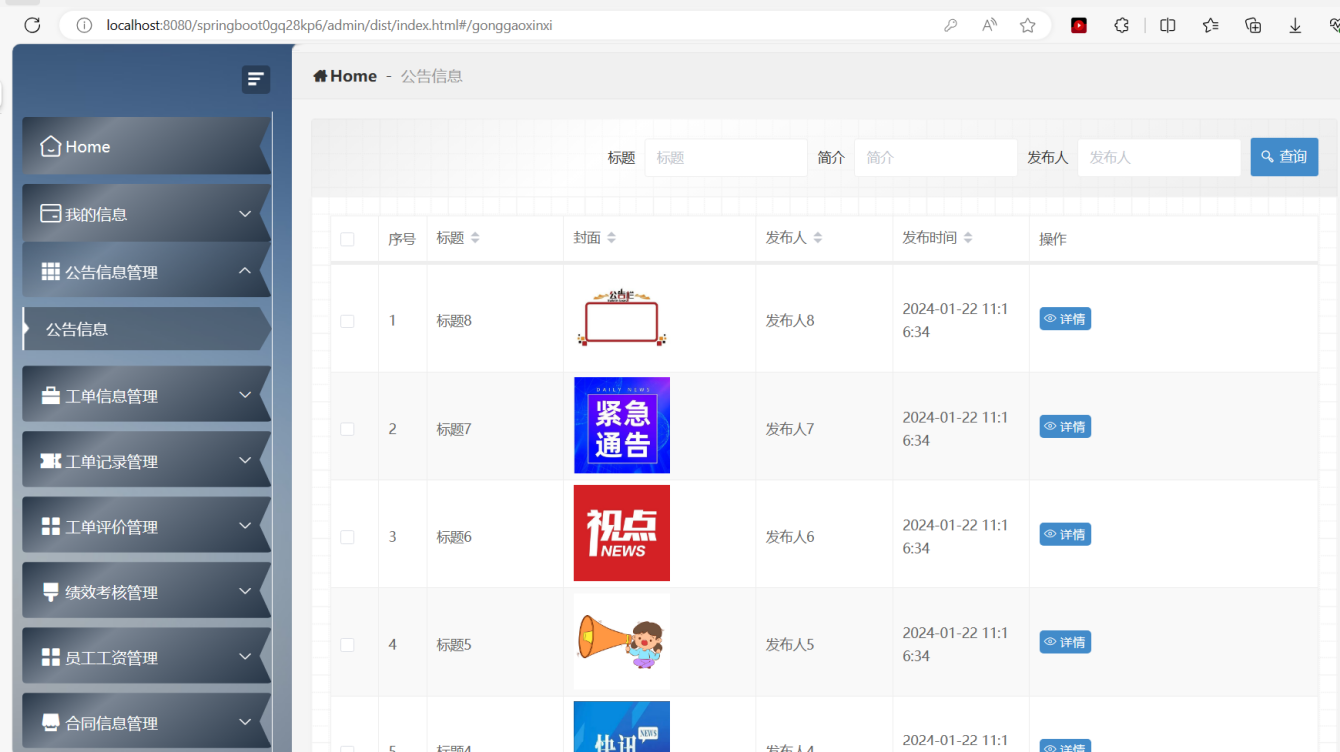This screenshot has height=752, width=1340.
Task: Focus the 标题 search input field
Action: (726, 157)
